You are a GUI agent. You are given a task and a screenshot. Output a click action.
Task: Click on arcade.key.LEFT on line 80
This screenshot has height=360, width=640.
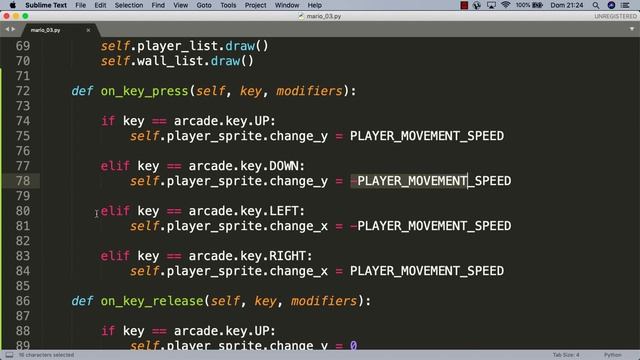pyautogui.click(x=244, y=211)
